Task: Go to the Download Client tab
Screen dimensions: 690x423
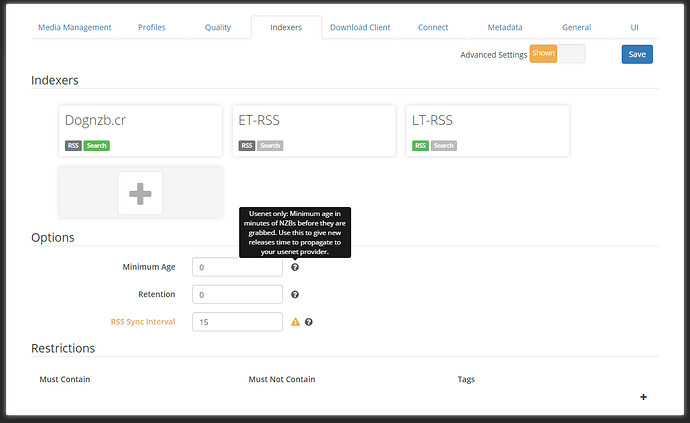Action: pyautogui.click(x=360, y=27)
